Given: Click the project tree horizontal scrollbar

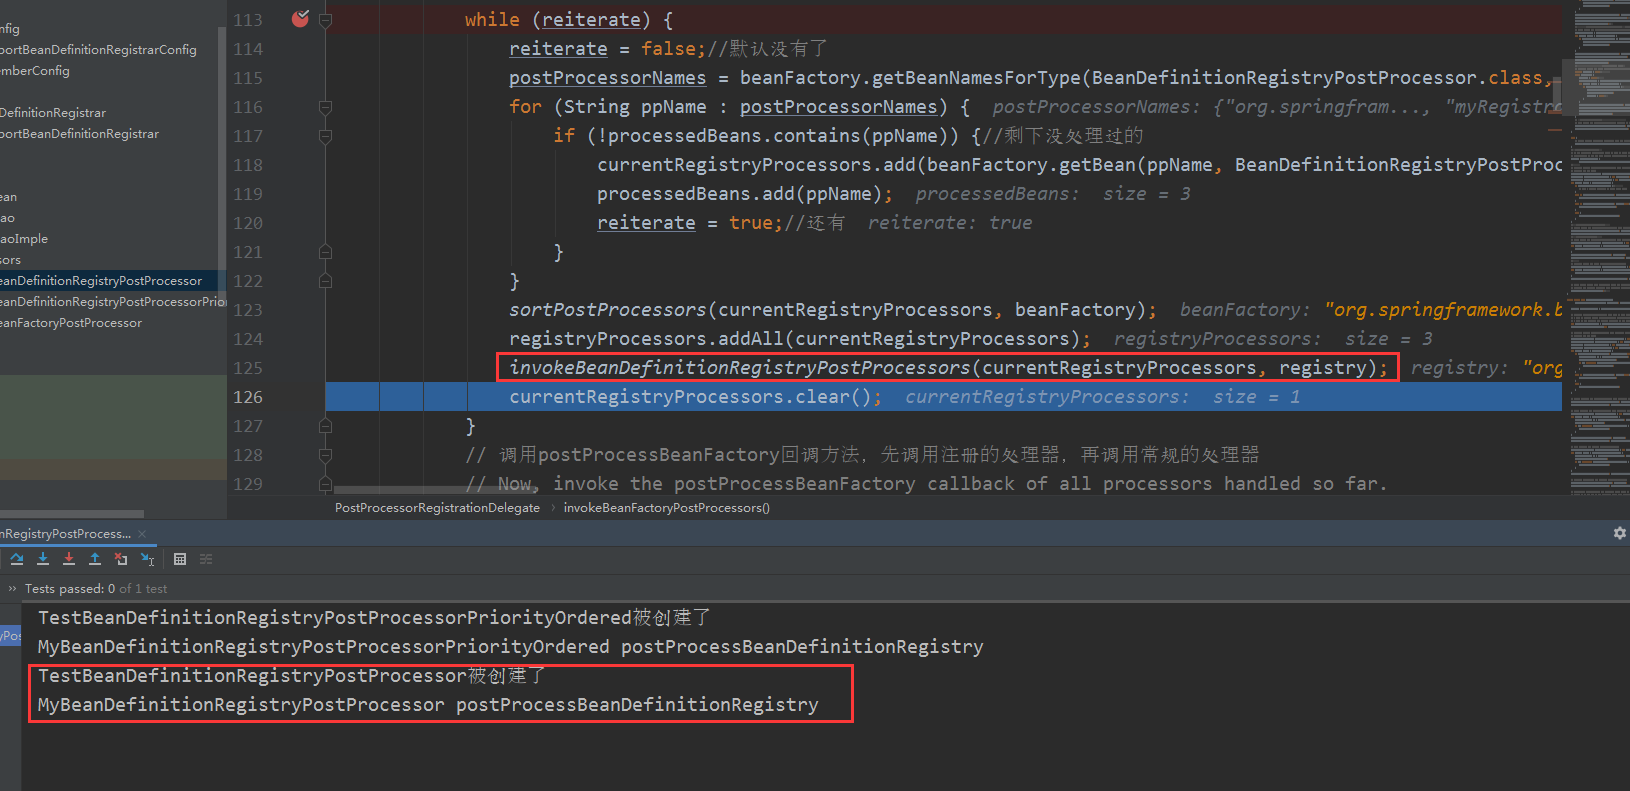Looking at the screenshot, I should coord(72,514).
